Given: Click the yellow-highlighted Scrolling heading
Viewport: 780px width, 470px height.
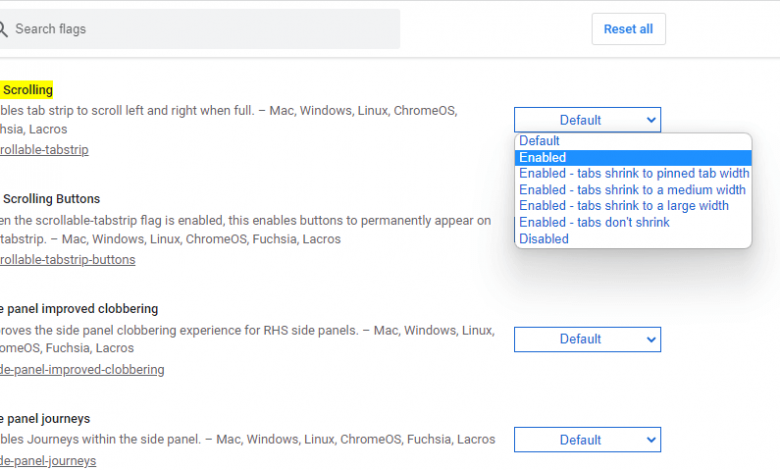Looking at the screenshot, I should point(27,90).
